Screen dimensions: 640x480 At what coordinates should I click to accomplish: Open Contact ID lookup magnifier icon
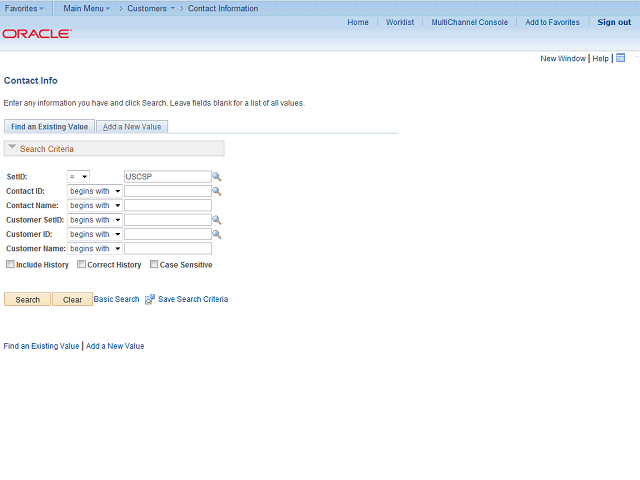217,191
